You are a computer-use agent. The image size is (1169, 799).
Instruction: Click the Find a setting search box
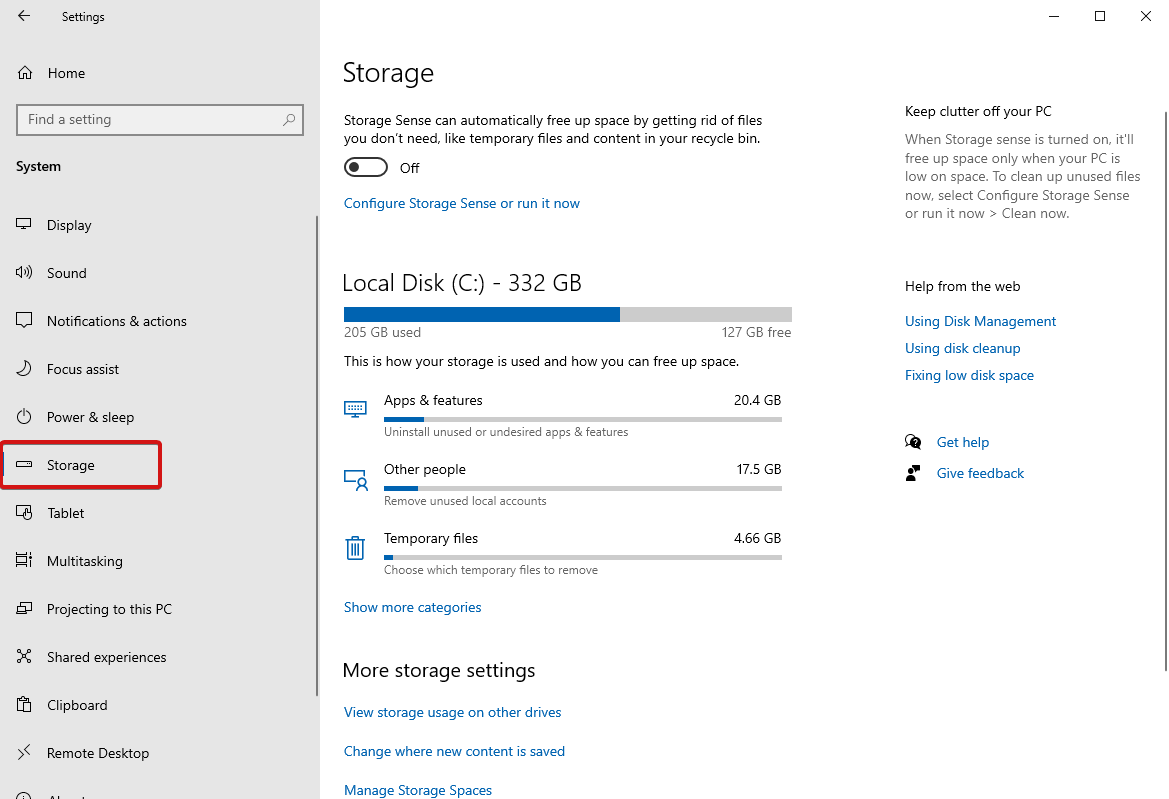[x=160, y=119]
